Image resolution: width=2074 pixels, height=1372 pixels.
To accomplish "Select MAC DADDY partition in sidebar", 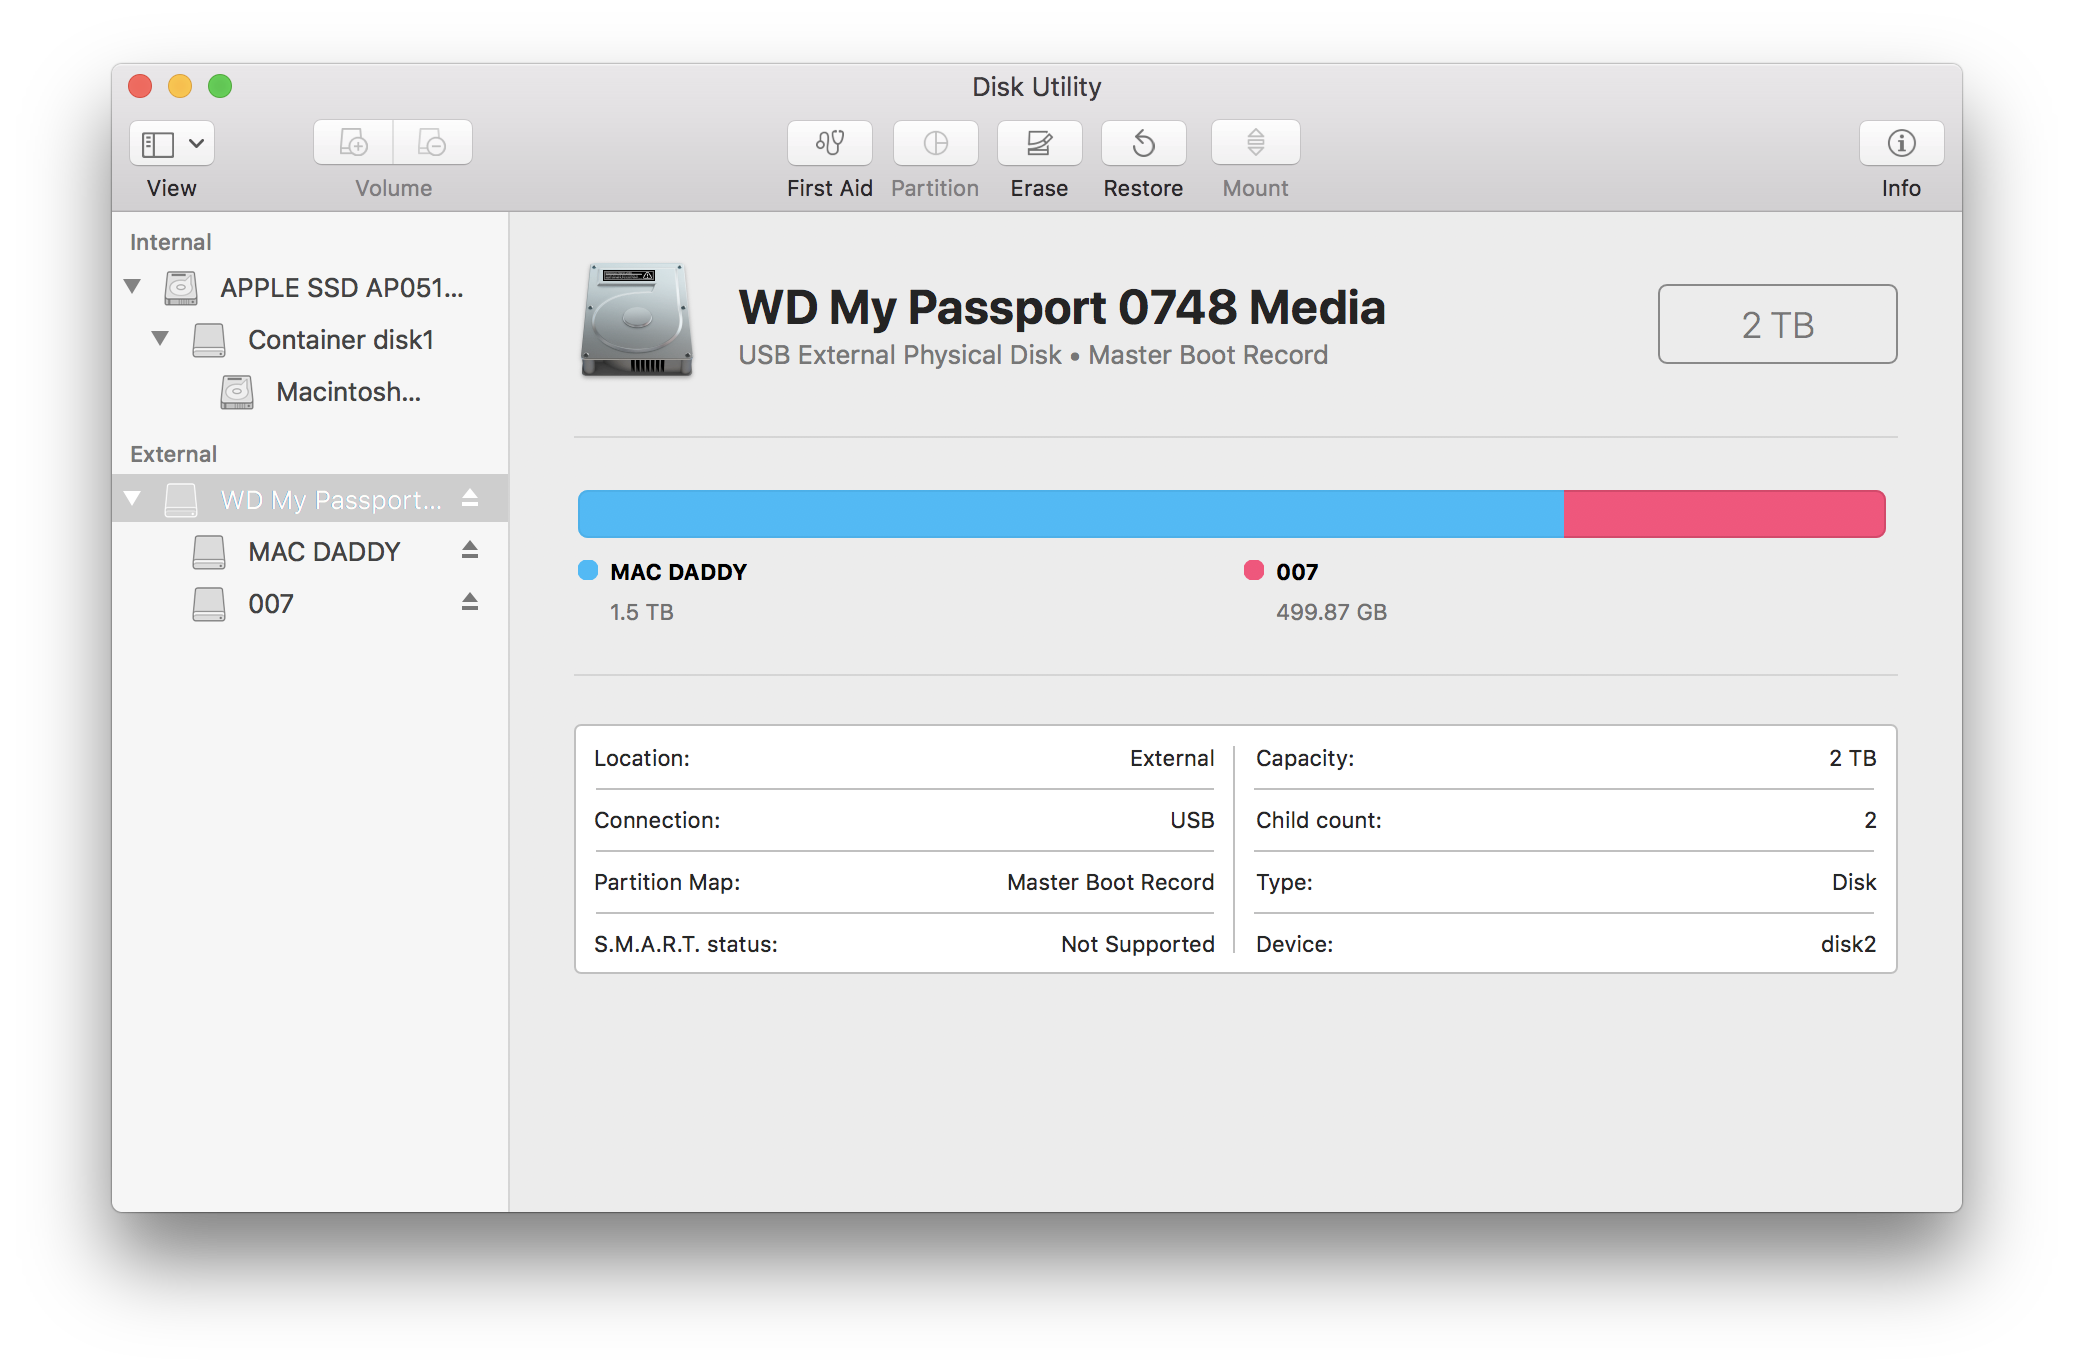I will point(326,548).
